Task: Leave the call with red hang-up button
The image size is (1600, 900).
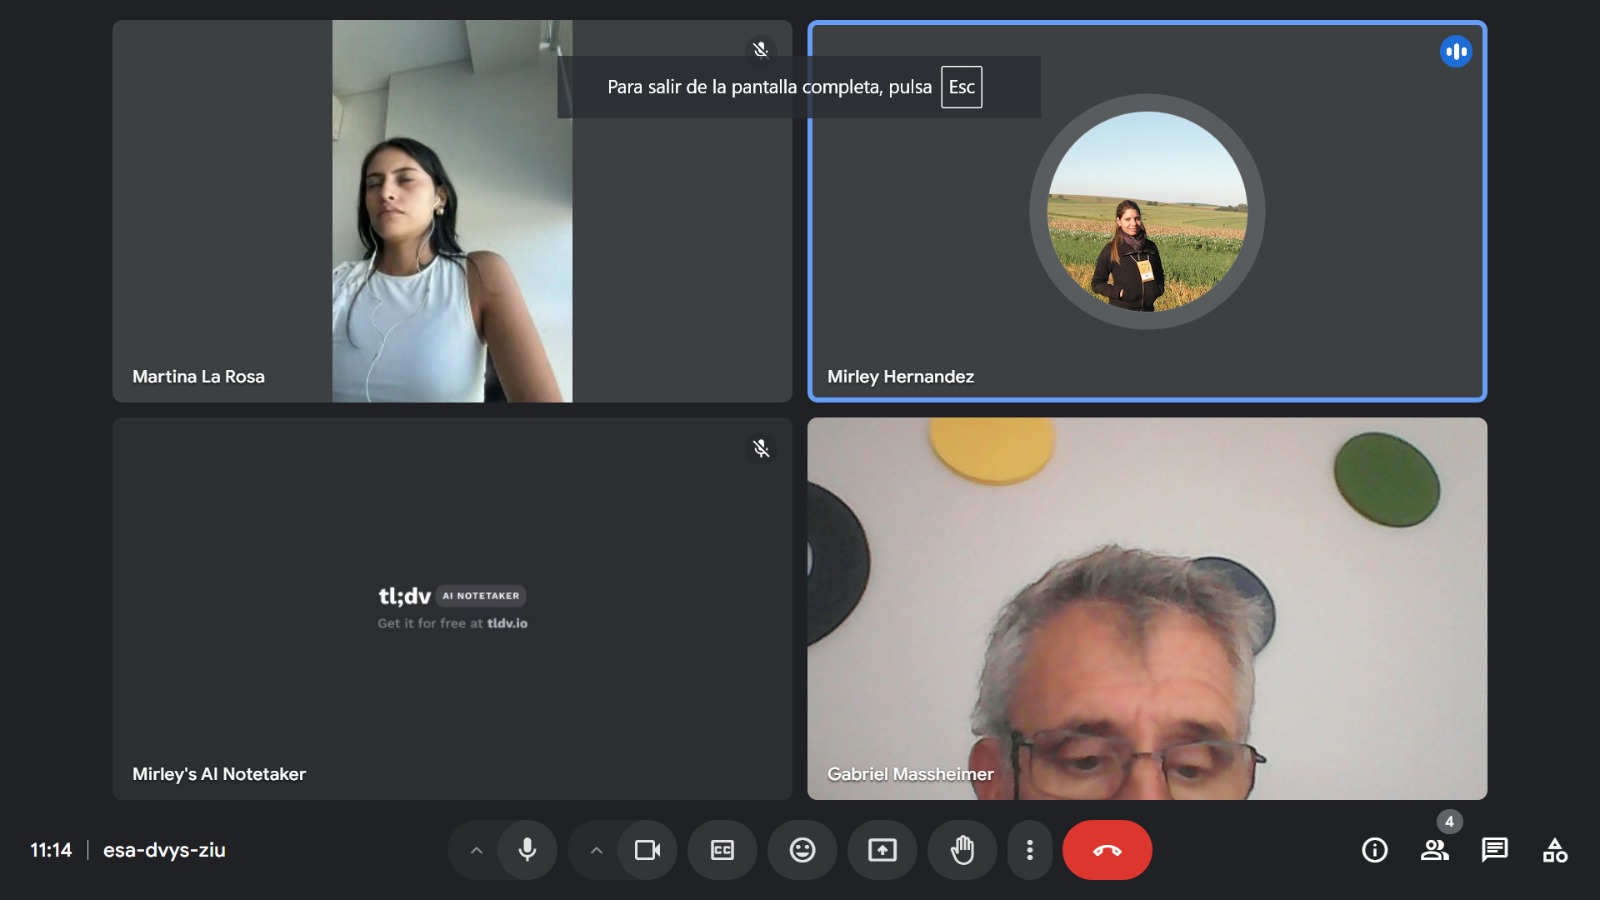Action: pyautogui.click(x=1107, y=850)
